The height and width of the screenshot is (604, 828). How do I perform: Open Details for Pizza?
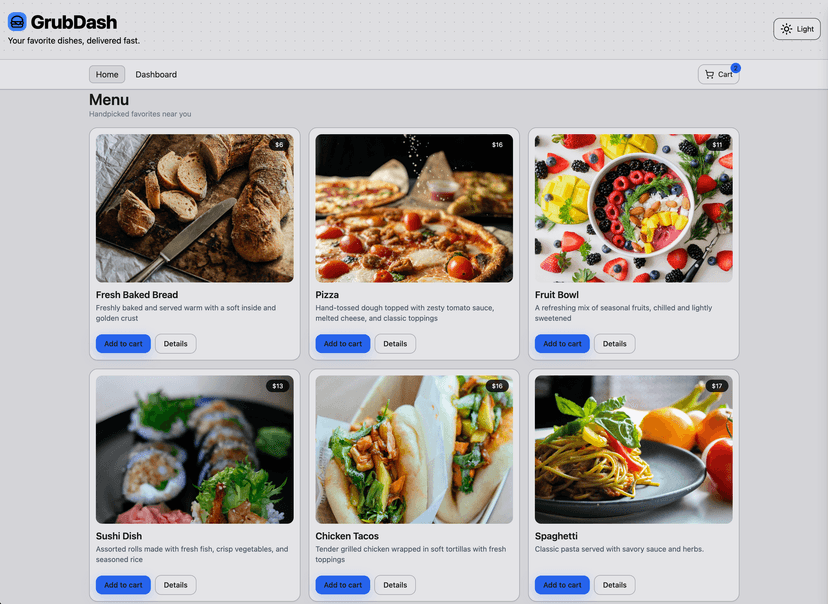pos(395,343)
